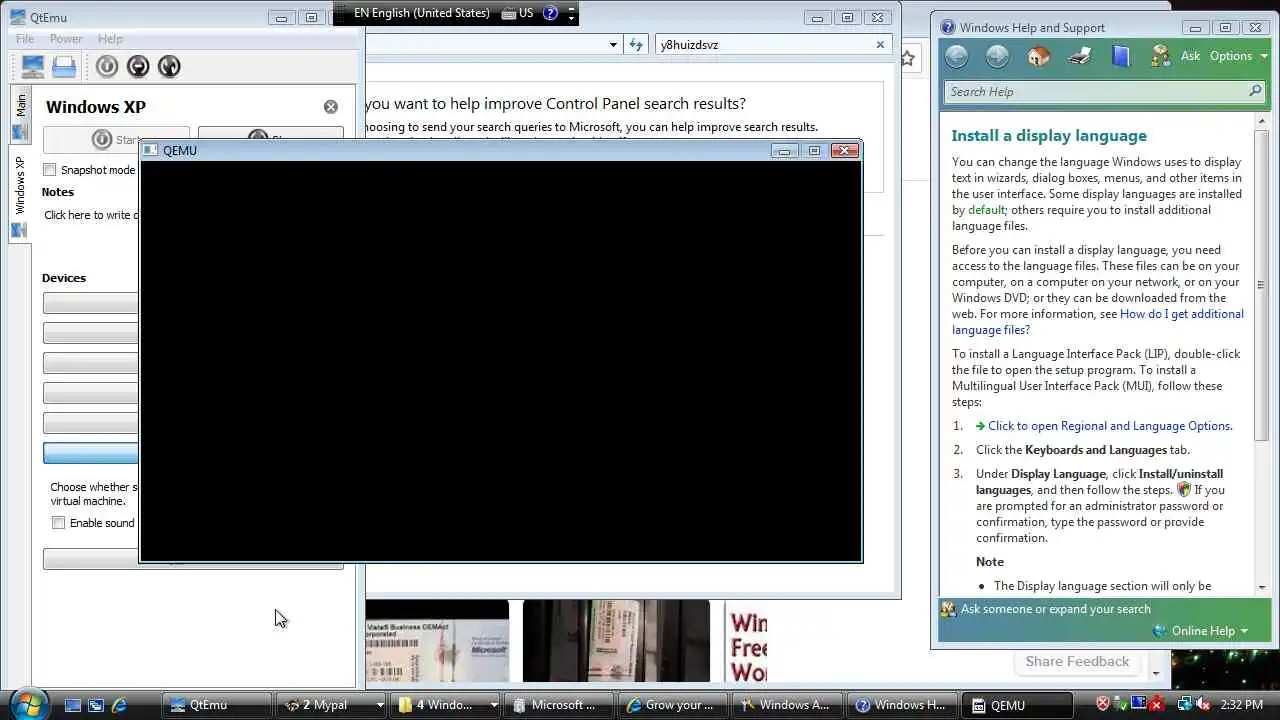Image resolution: width=1280 pixels, height=720 pixels.
Task: Print the current help topic
Action: pyautogui.click(x=1080, y=56)
